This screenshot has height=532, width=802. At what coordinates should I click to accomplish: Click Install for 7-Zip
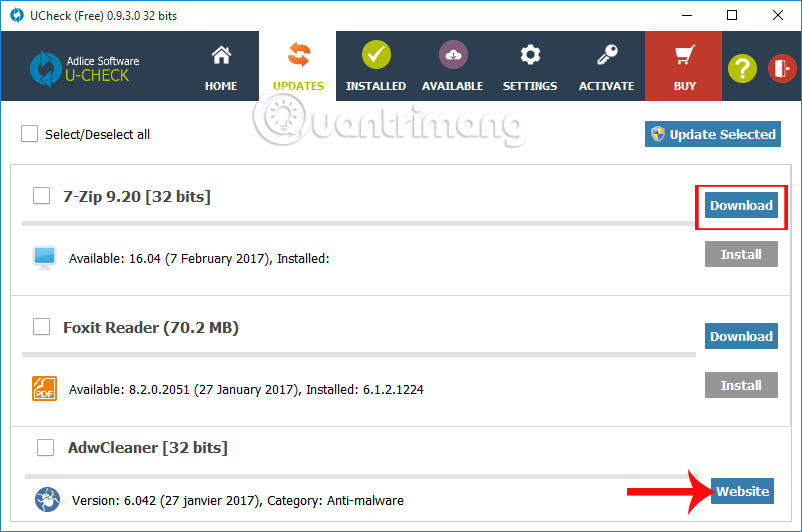741,254
